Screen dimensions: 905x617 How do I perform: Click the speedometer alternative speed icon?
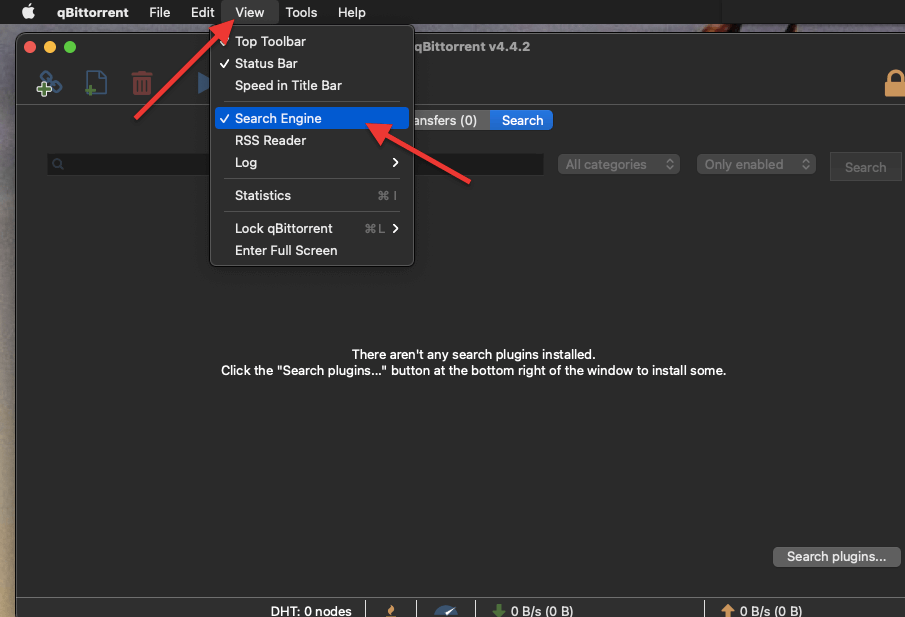446,611
